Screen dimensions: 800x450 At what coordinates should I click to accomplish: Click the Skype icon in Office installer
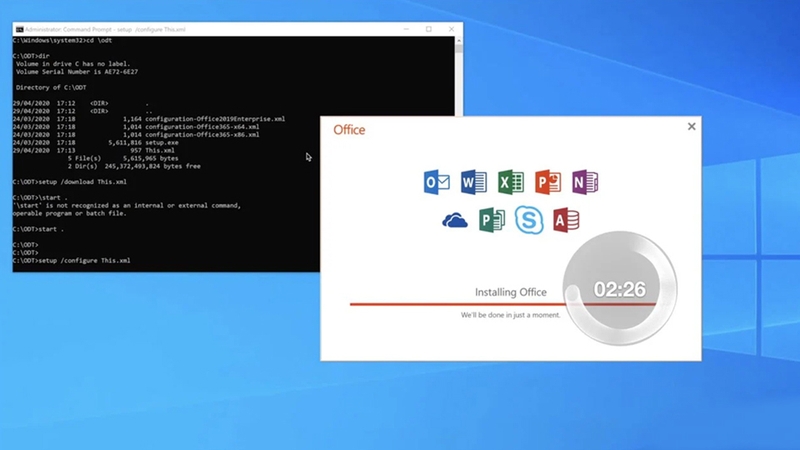529,220
